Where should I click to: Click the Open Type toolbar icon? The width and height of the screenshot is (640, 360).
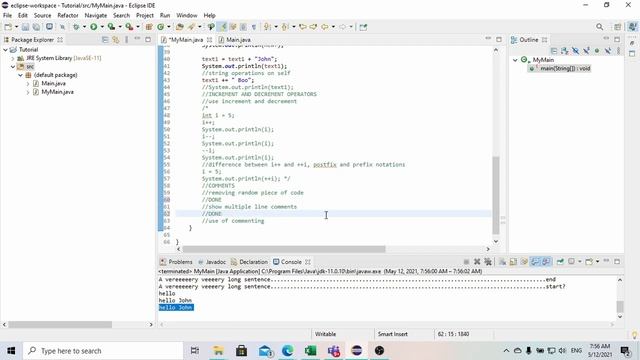point(180,27)
